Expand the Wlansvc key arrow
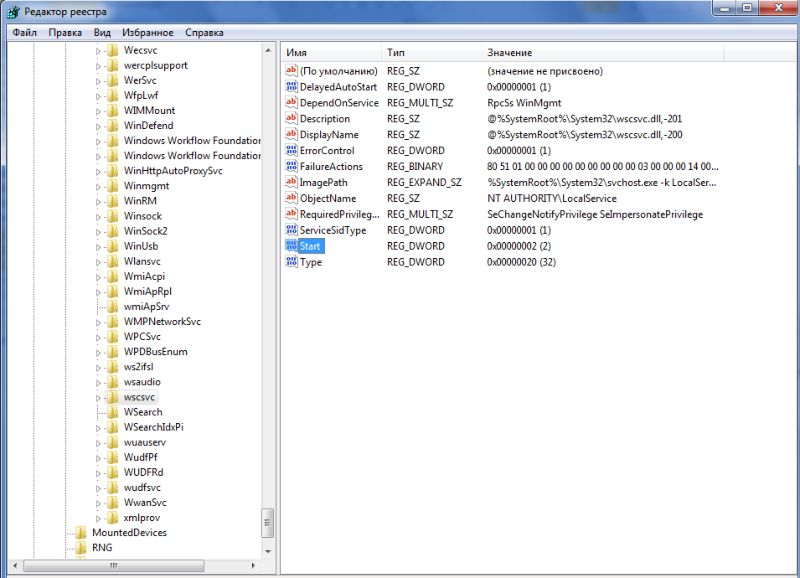The width and height of the screenshot is (800, 578). [x=99, y=261]
